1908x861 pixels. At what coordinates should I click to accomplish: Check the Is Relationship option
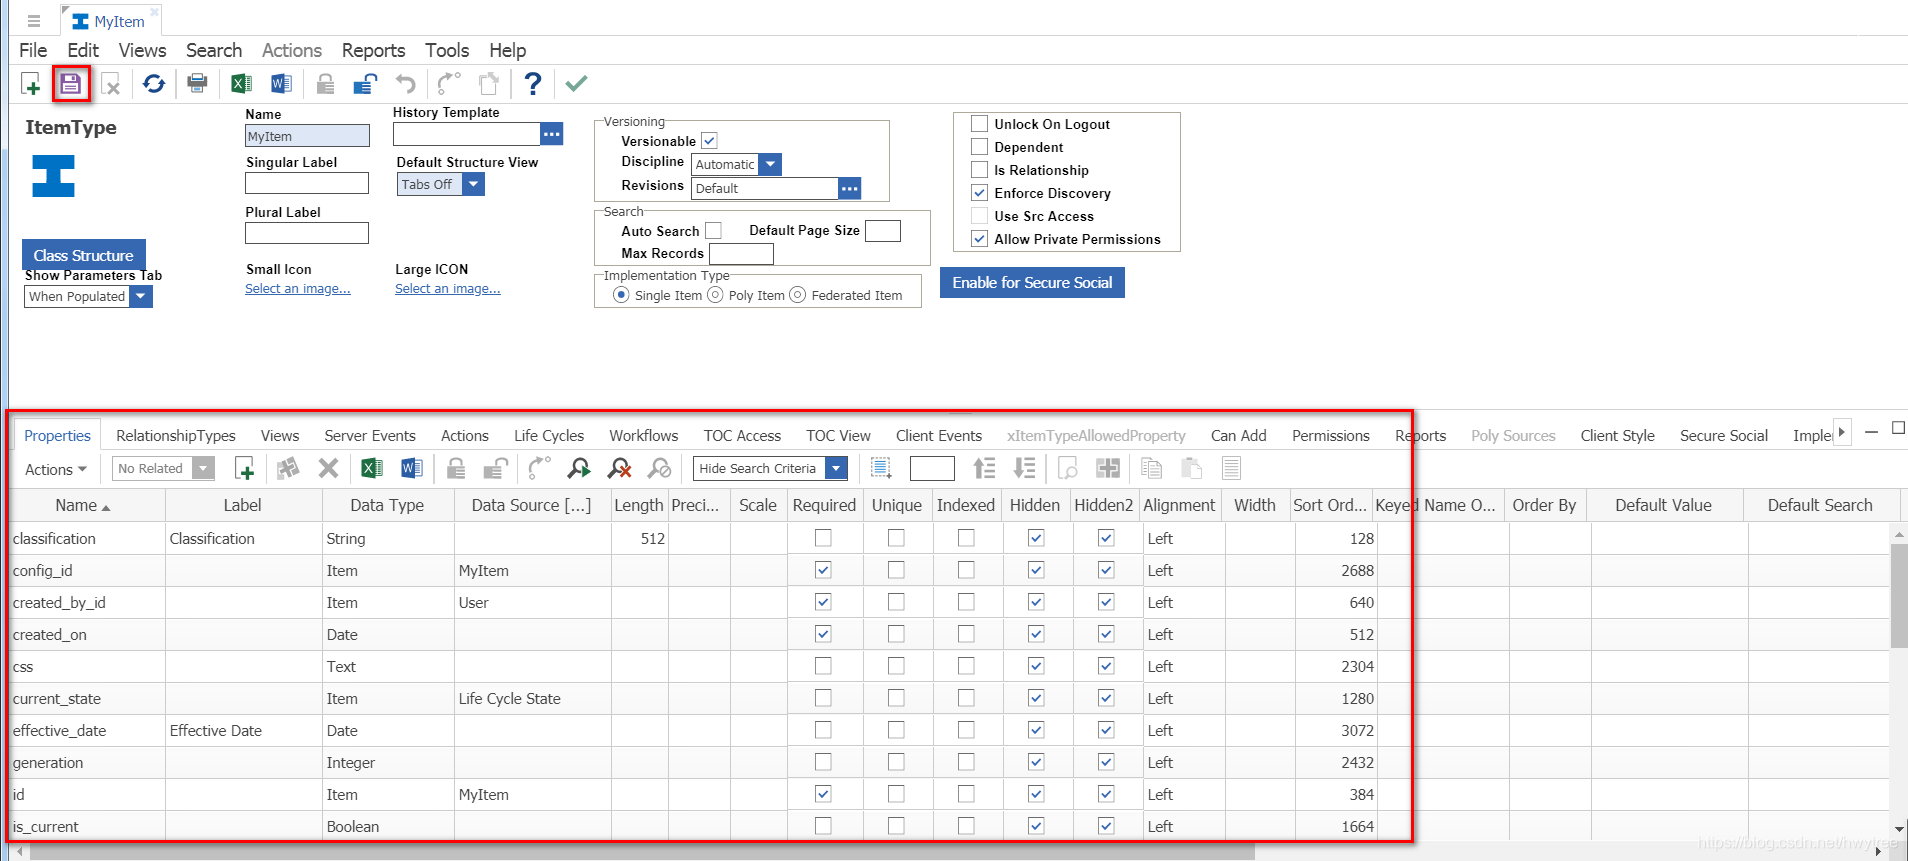[980, 170]
